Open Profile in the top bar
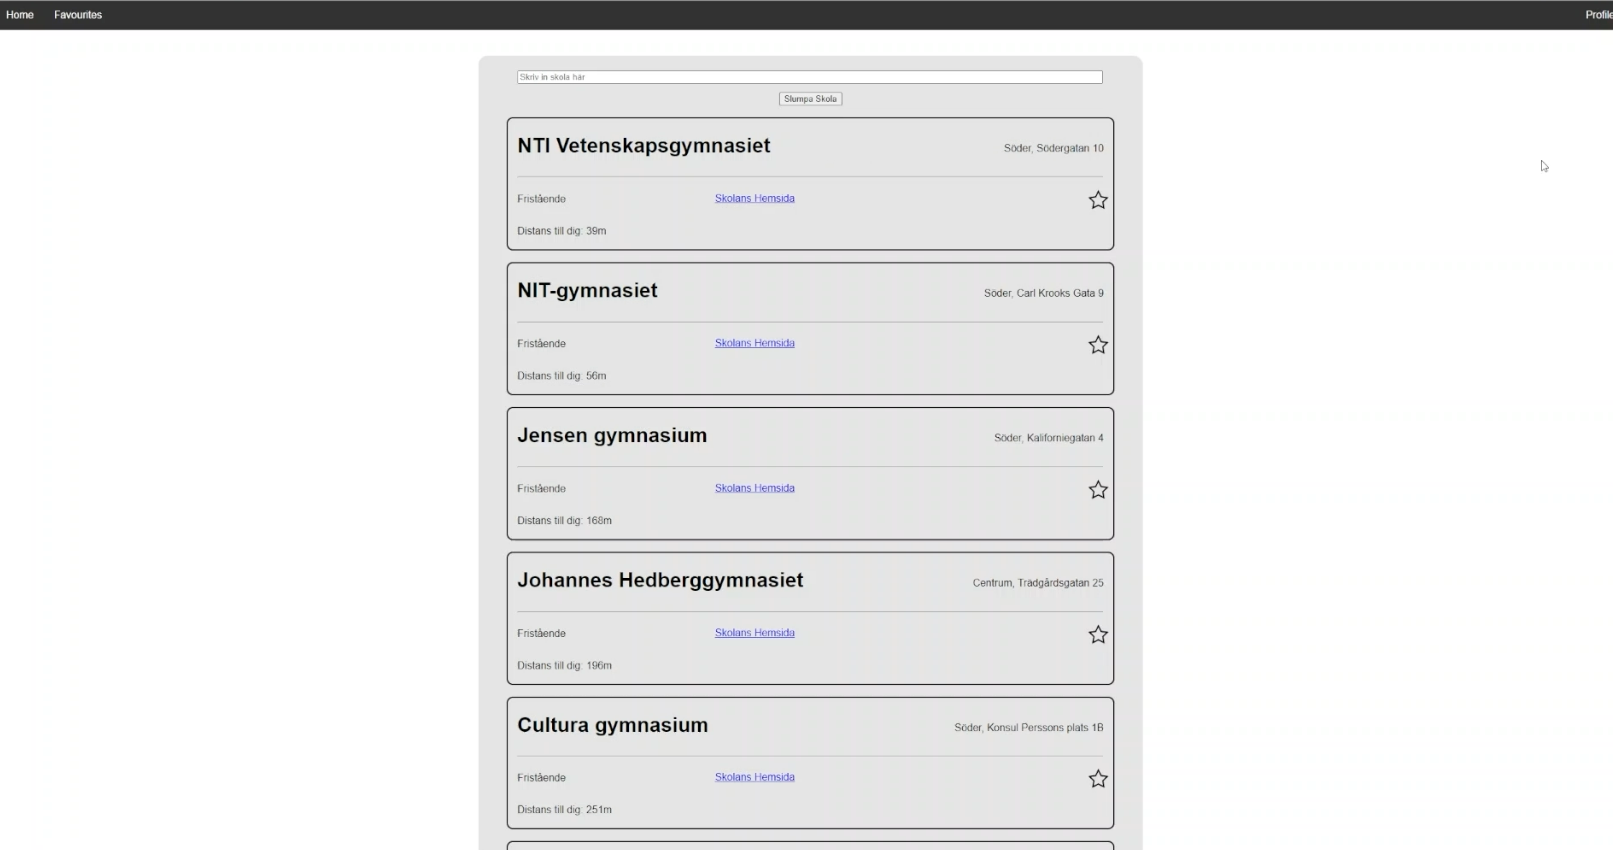Viewport: 1613px width, 850px height. [x=1598, y=15]
